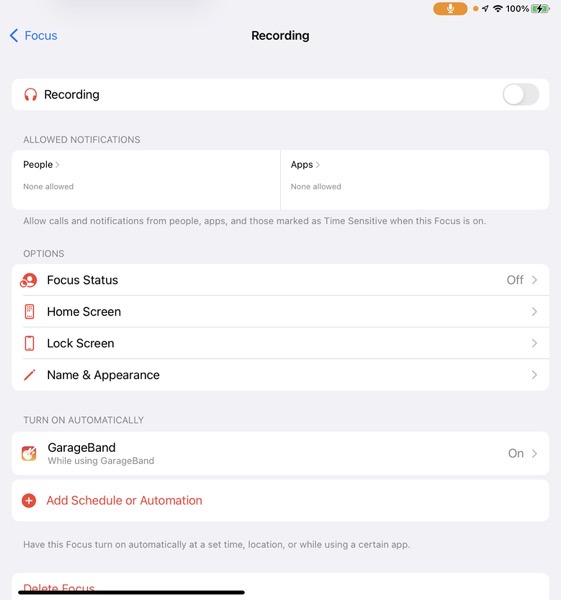
Task: Select the Home Screen phone icon
Action: click(x=29, y=311)
